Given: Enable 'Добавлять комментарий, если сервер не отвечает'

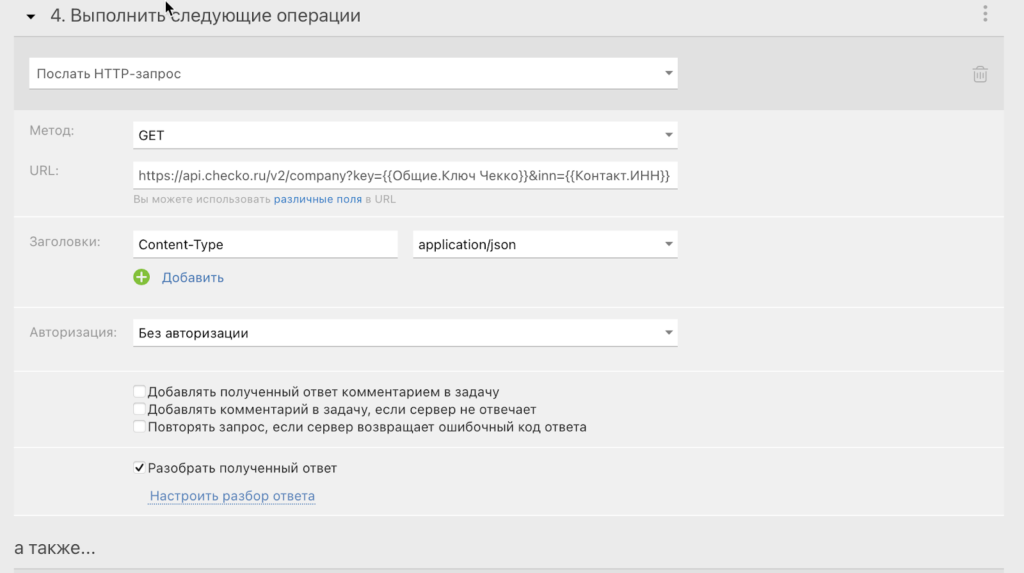Looking at the screenshot, I should [x=140, y=409].
